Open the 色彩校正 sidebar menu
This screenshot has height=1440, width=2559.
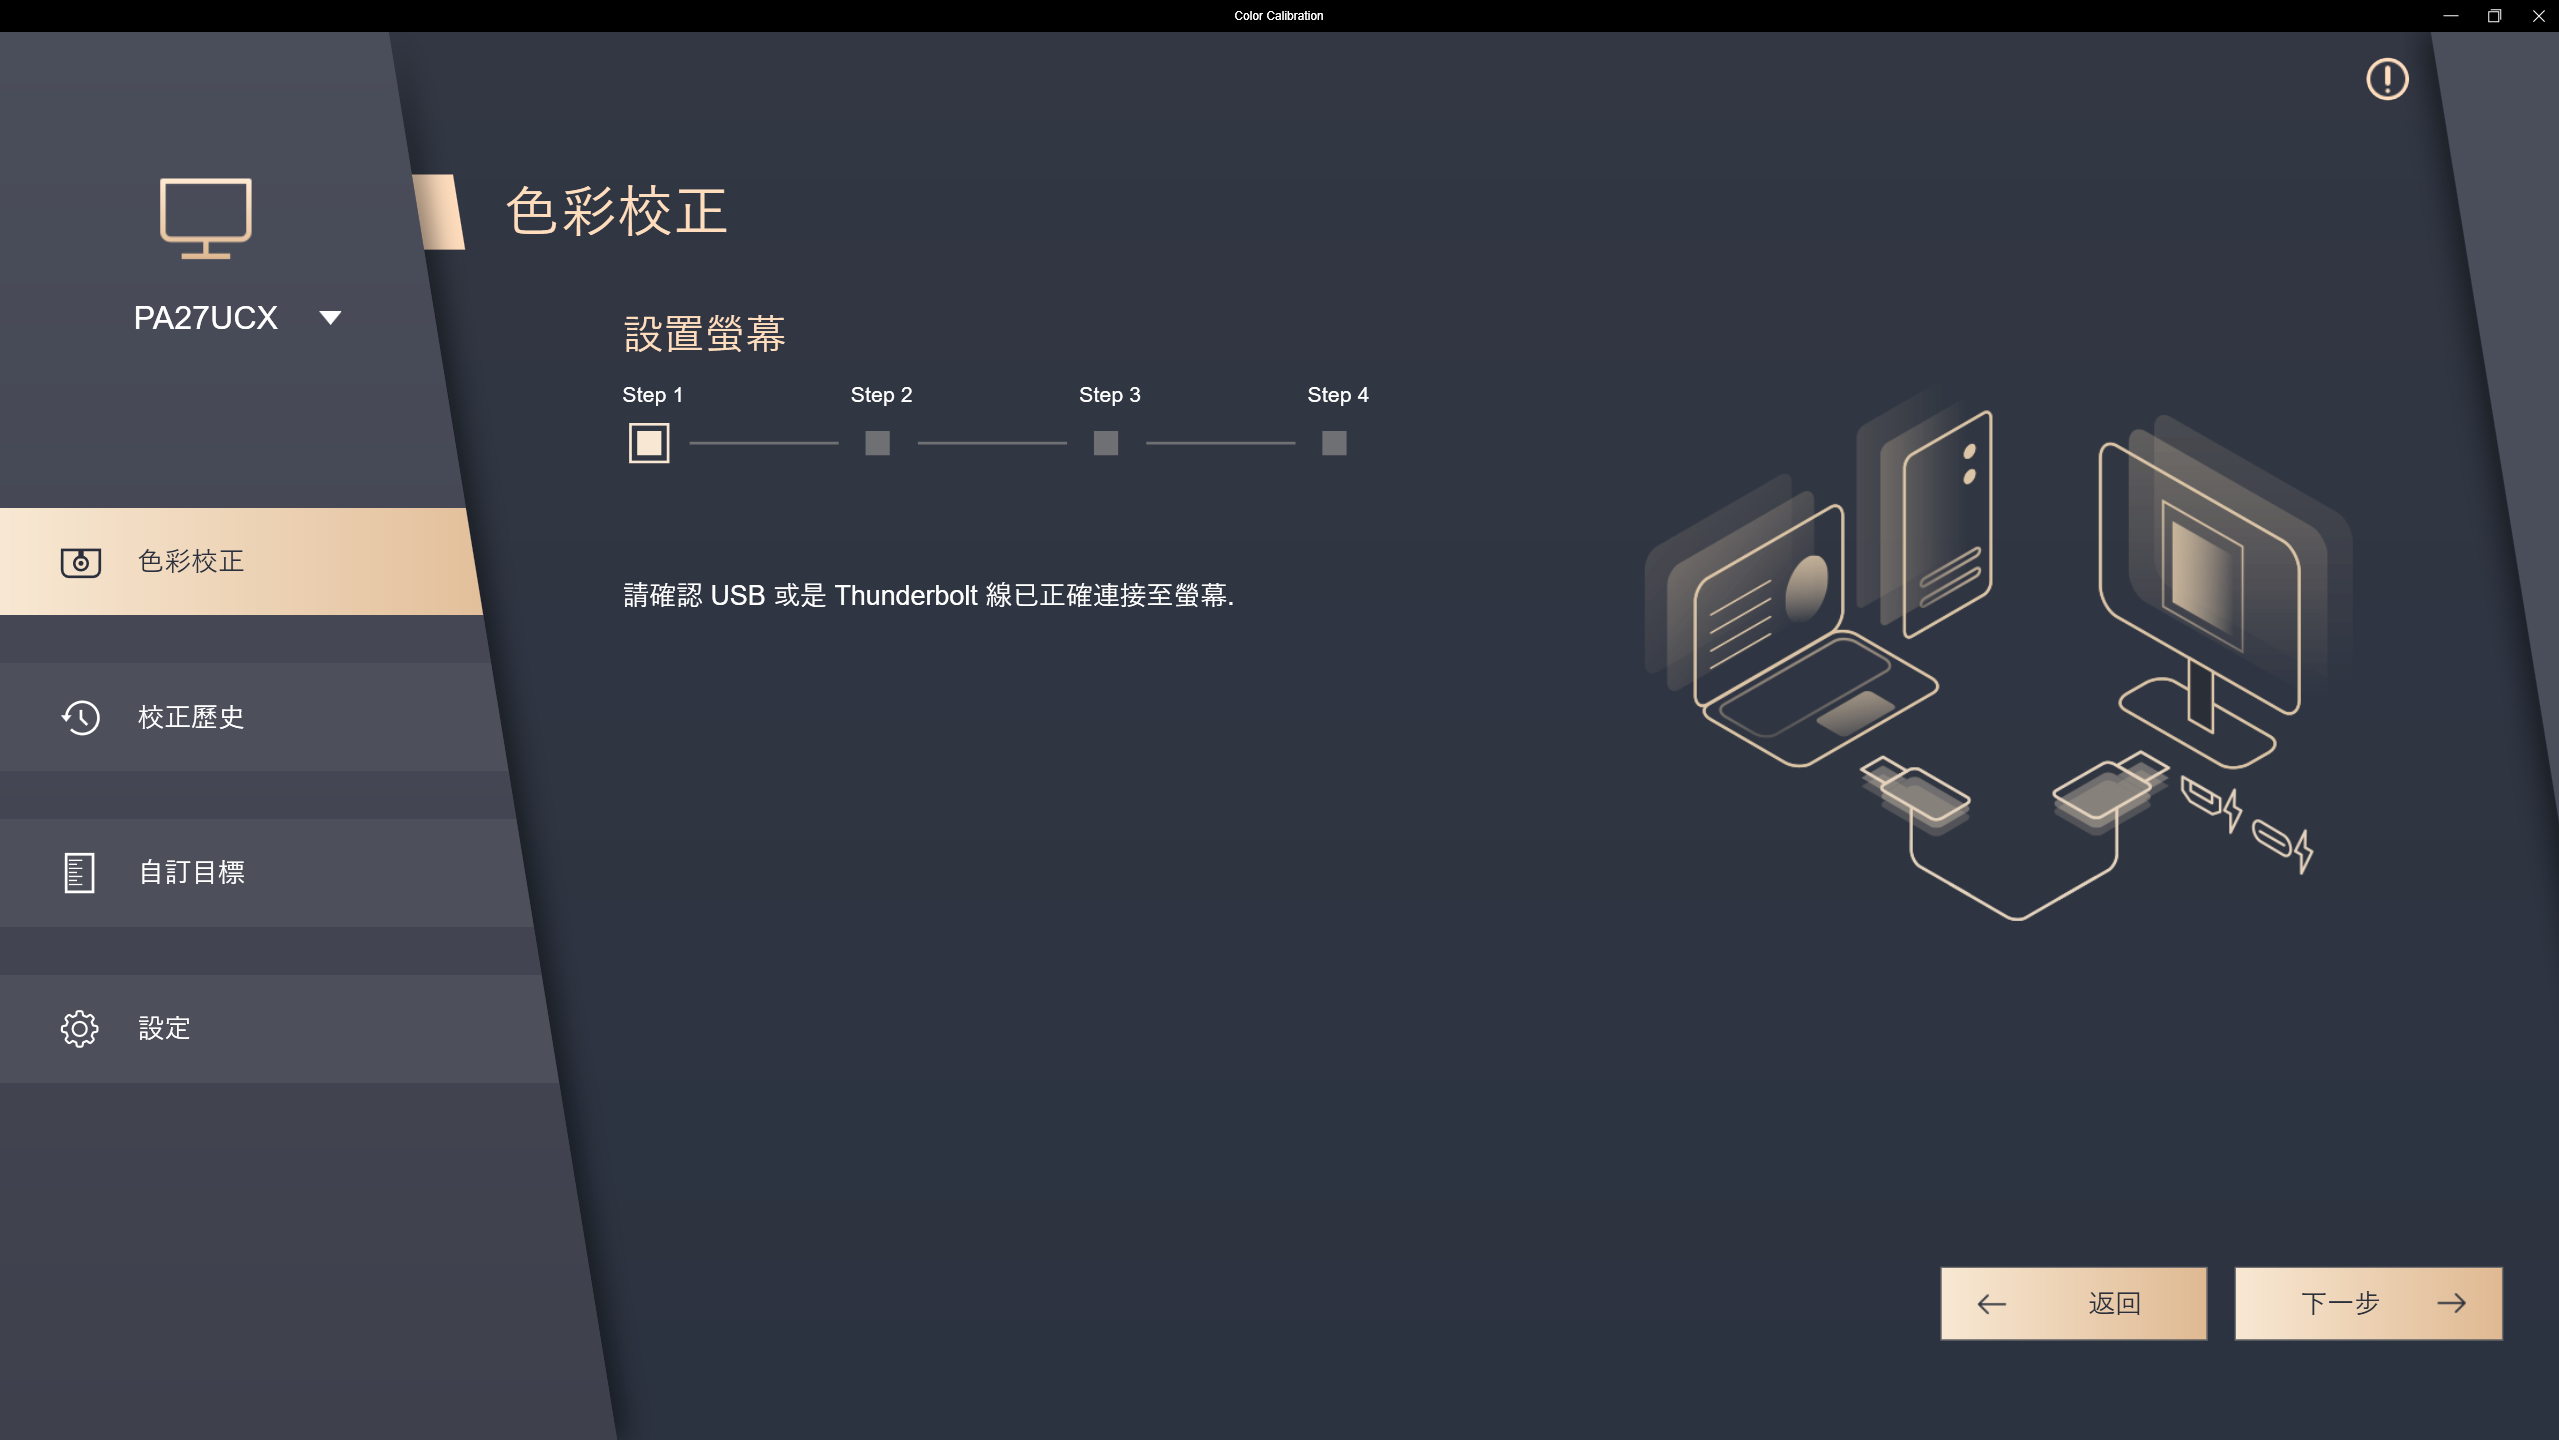tap(240, 561)
